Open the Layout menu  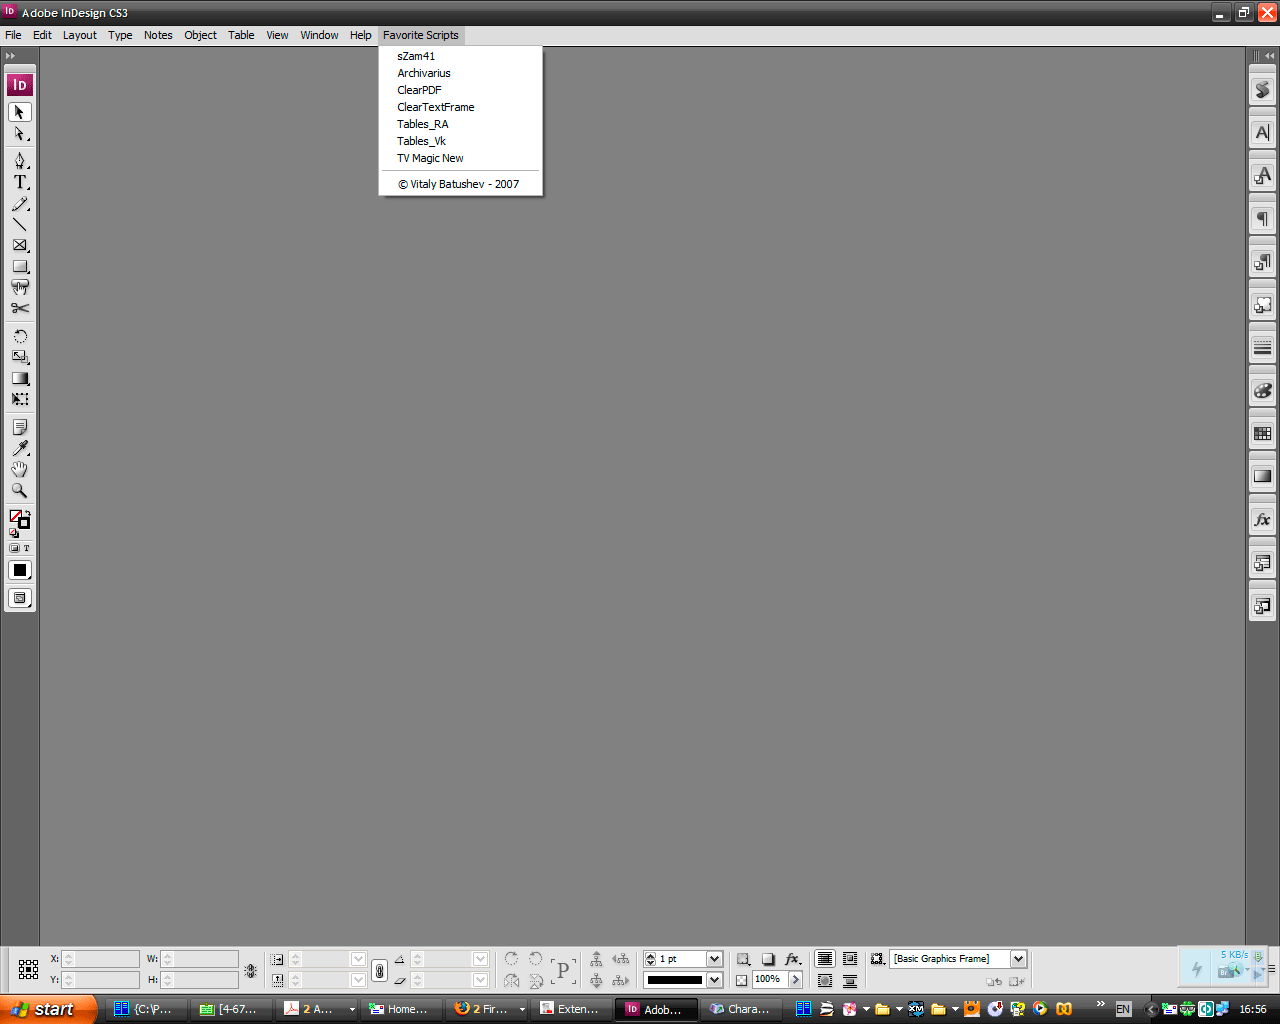80,35
